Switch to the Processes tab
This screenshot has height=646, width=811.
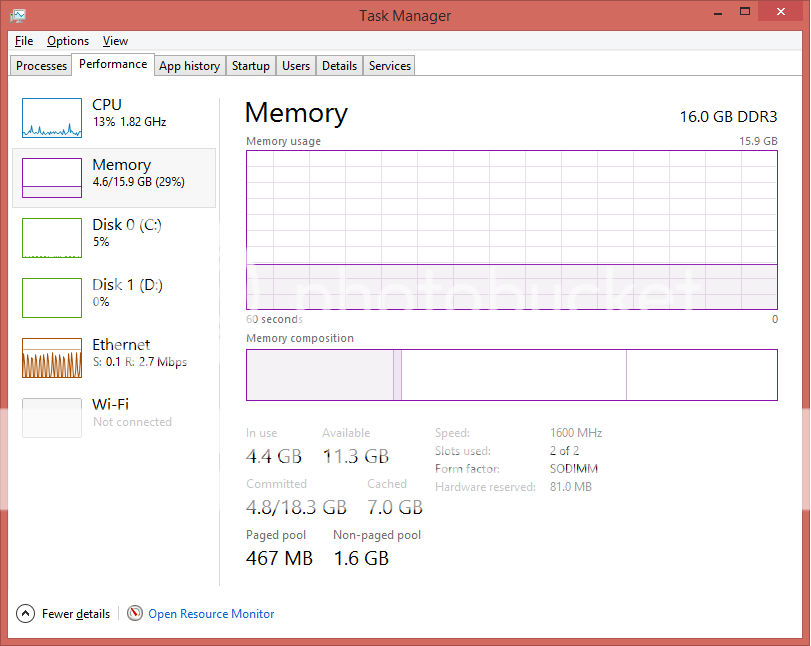tap(40, 65)
